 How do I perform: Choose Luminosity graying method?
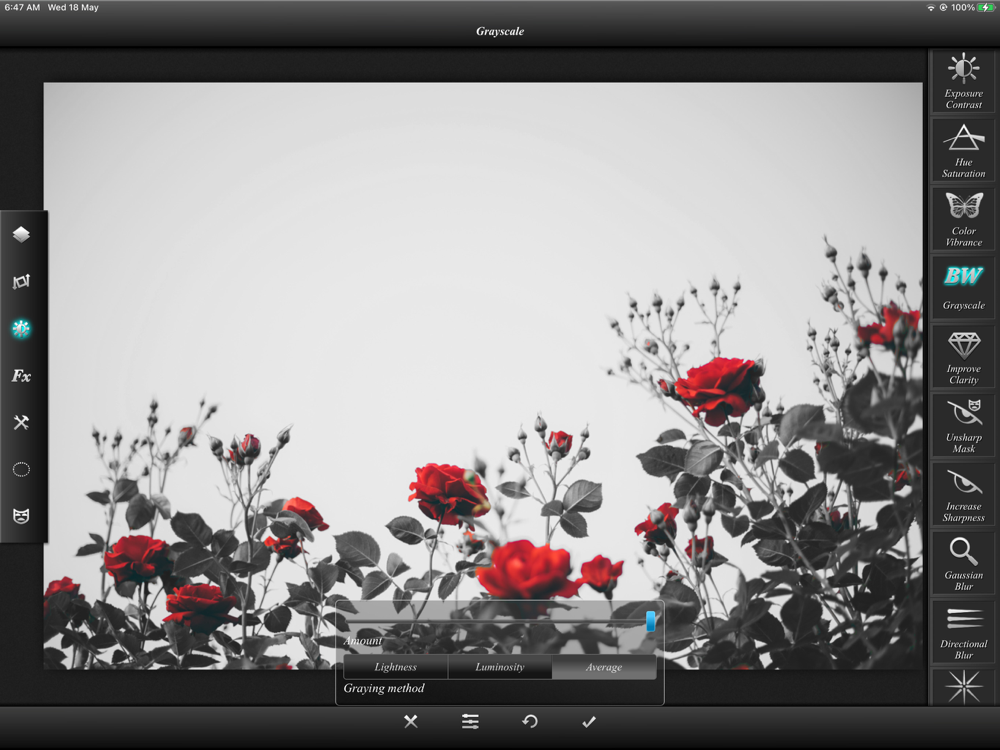coord(500,666)
